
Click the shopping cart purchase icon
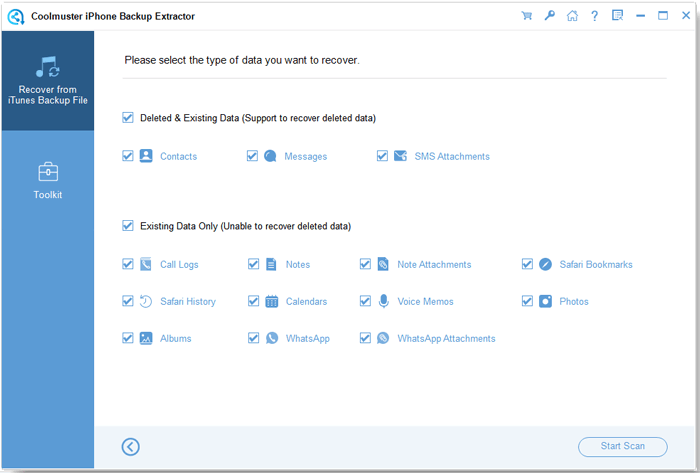click(527, 16)
